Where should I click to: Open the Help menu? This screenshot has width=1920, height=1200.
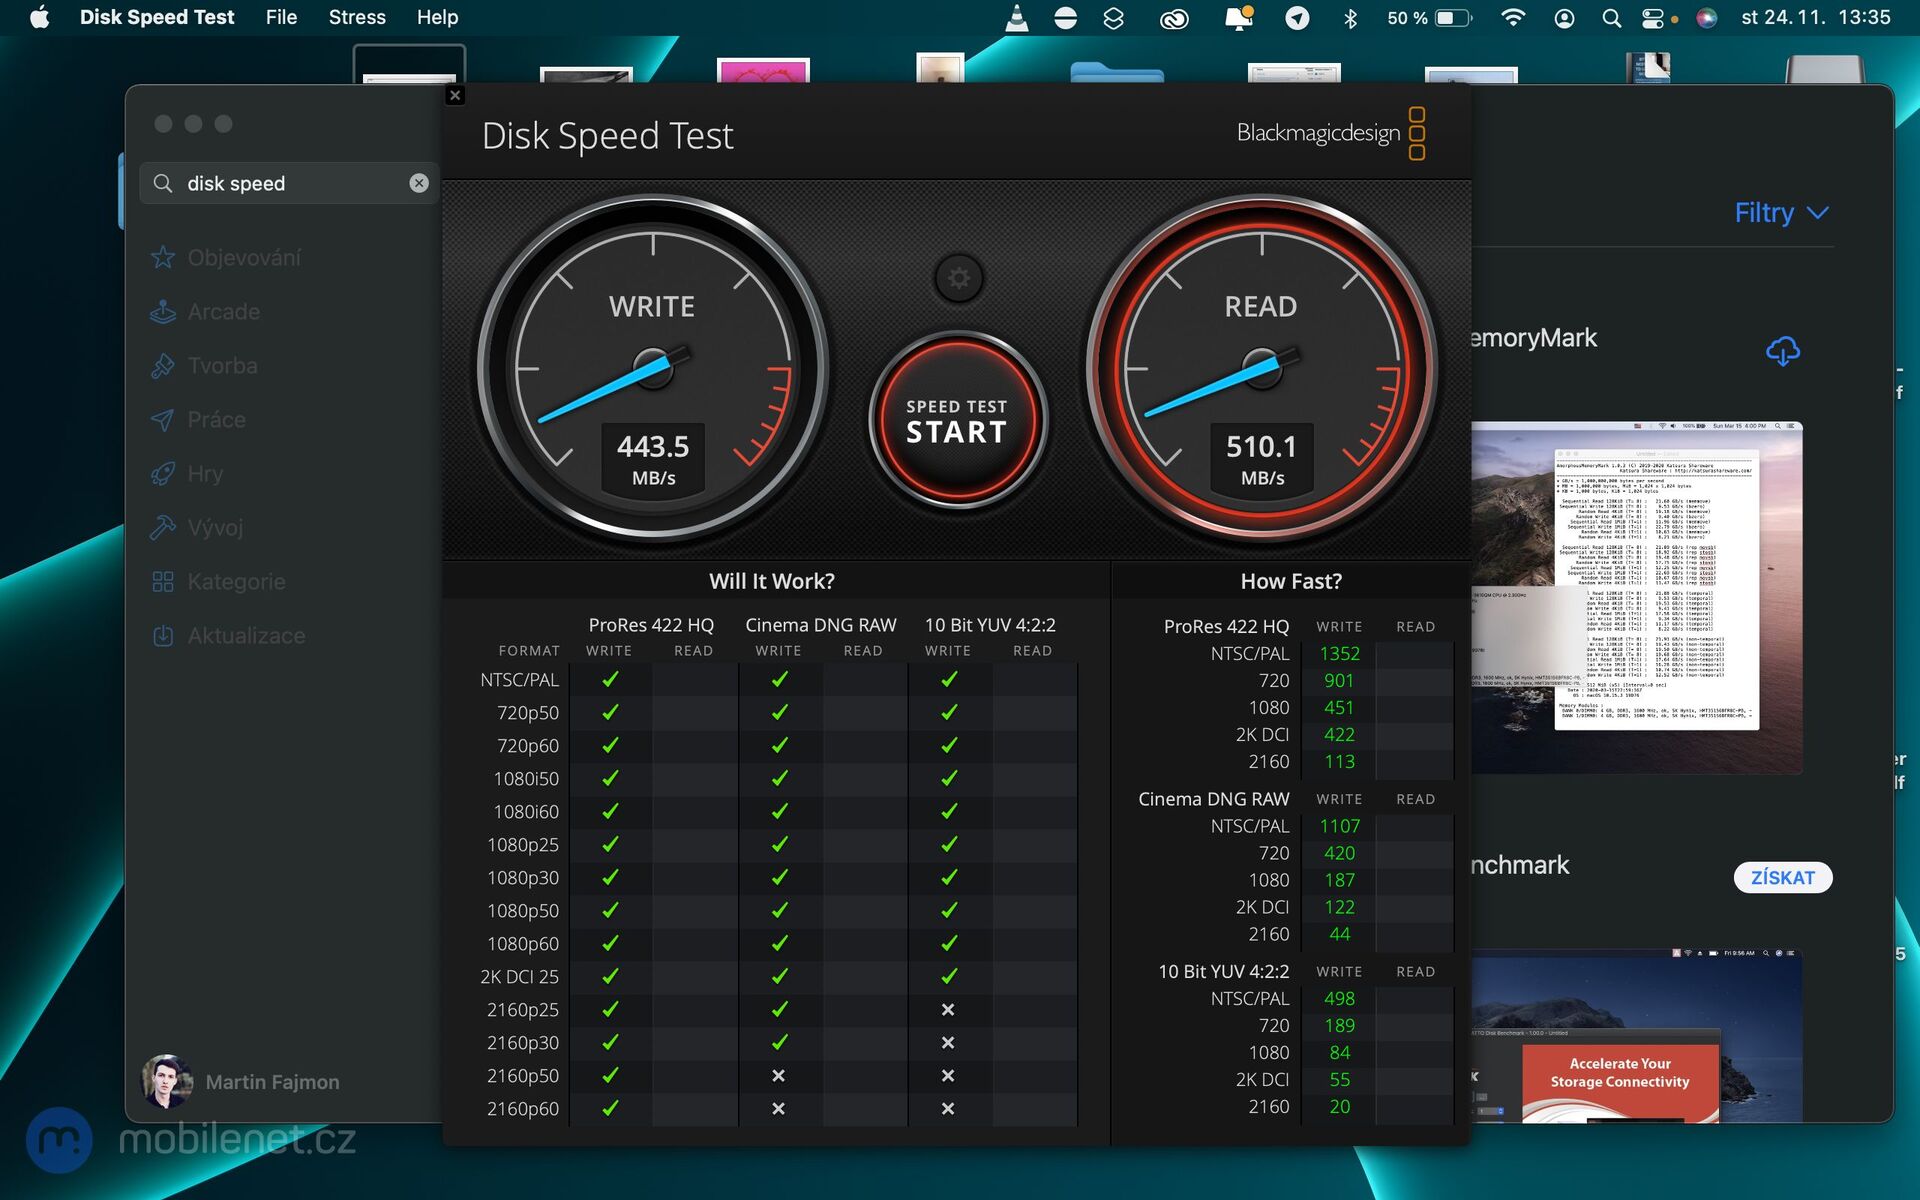[437, 17]
